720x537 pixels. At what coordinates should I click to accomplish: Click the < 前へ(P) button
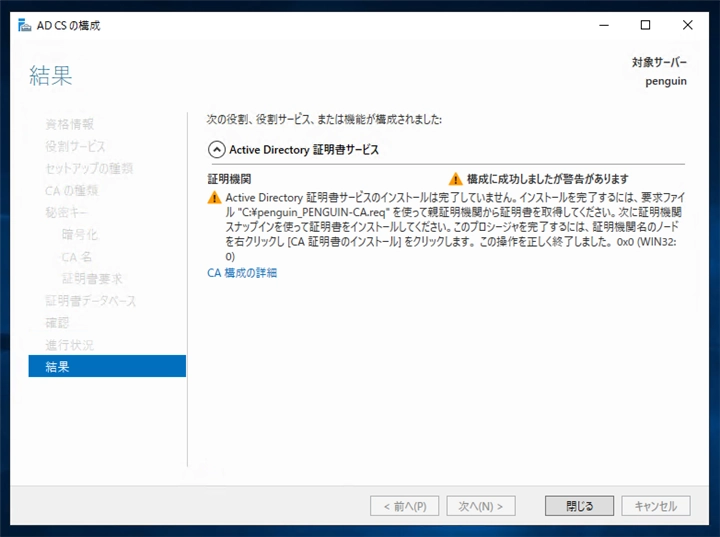(x=405, y=506)
